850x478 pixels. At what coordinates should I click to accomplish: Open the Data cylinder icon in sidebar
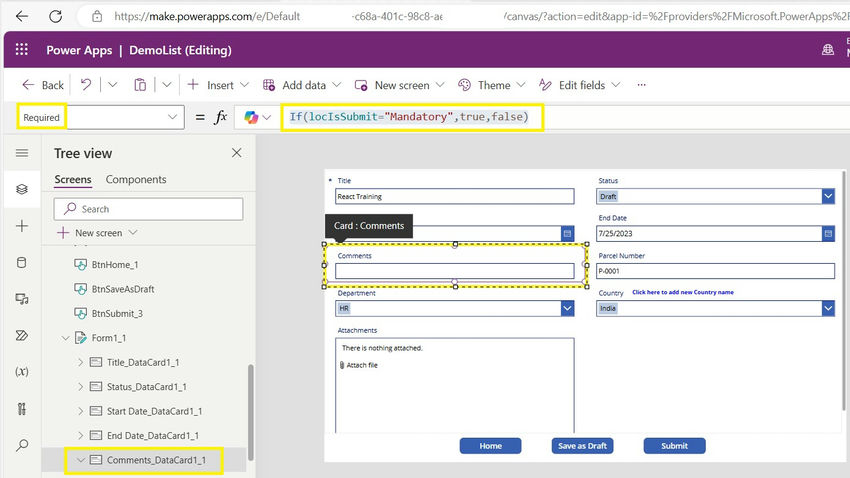[22, 263]
